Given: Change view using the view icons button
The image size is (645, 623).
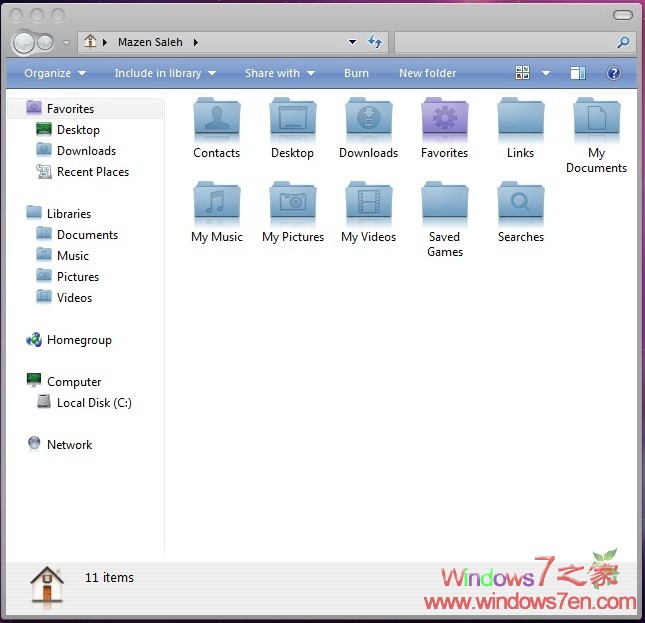Looking at the screenshot, I should 522,73.
